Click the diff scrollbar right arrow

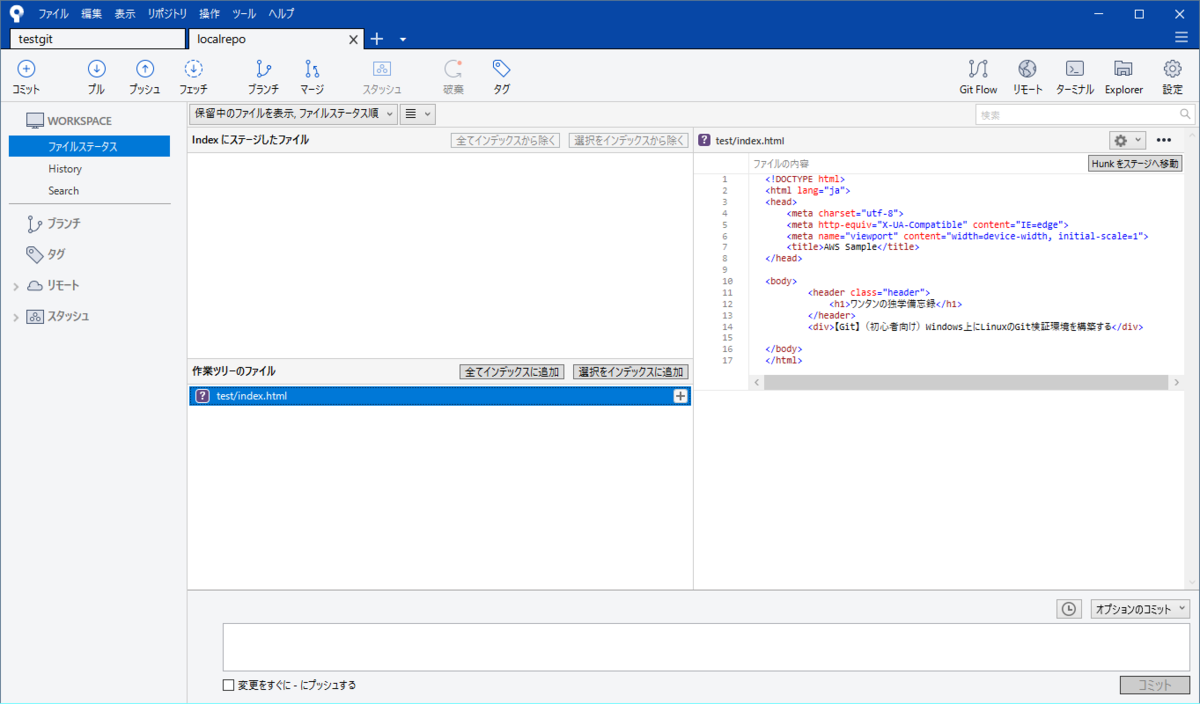coord(1176,383)
